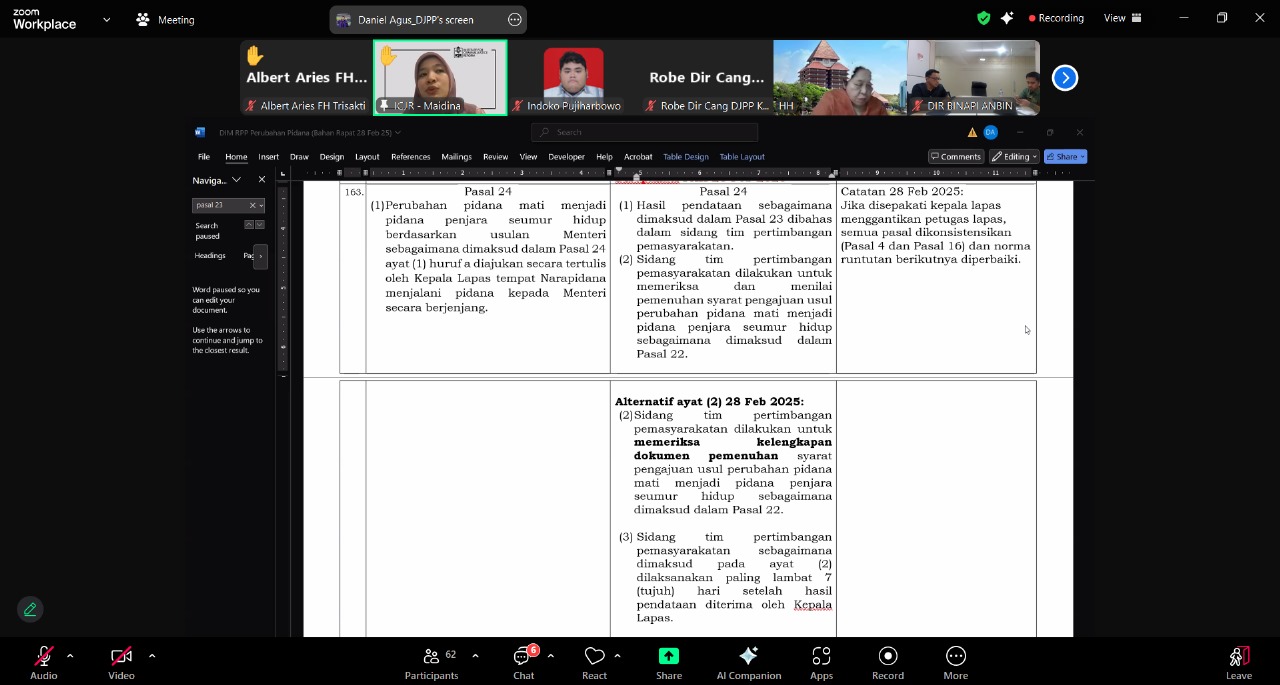Close the Navigation pane
The image size is (1280, 685).
point(262,180)
